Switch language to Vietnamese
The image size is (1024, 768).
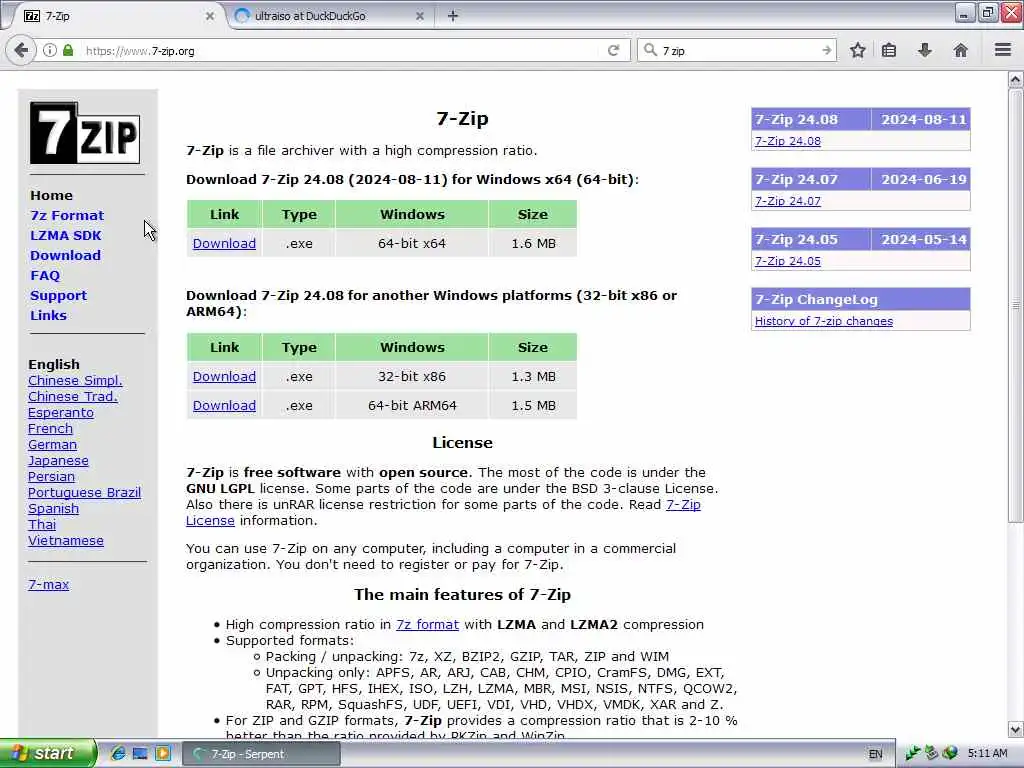65,541
